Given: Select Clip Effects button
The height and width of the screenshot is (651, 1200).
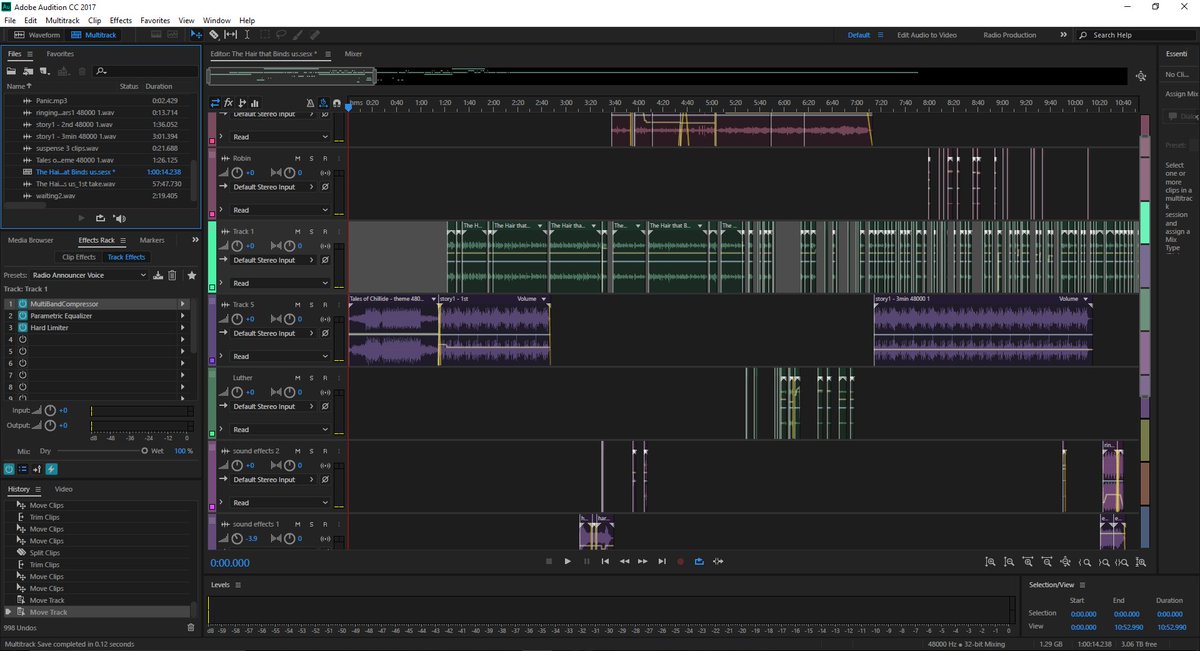Looking at the screenshot, I should click(x=79, y=257).
